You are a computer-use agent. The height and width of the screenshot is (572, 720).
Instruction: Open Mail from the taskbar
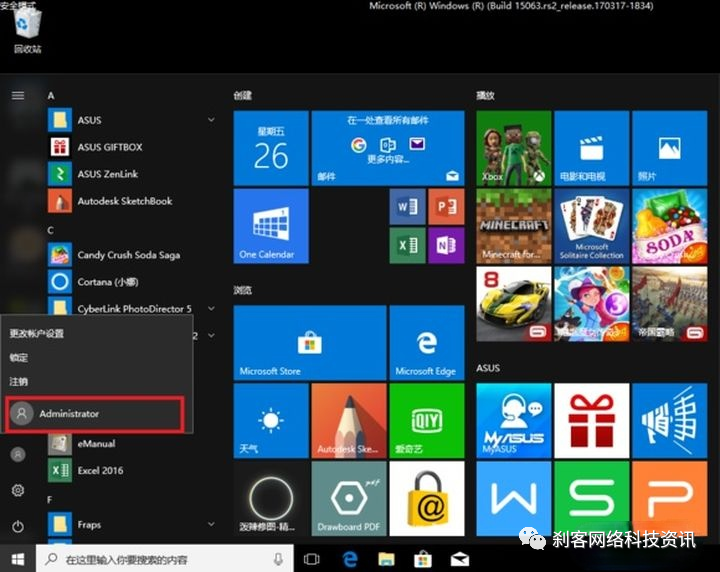point(460,559)
